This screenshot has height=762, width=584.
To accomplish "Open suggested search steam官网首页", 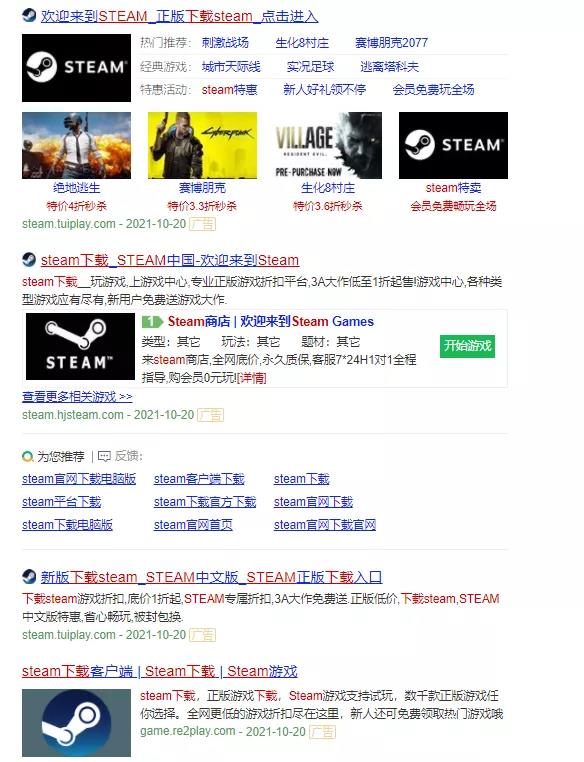I will 193,525.
